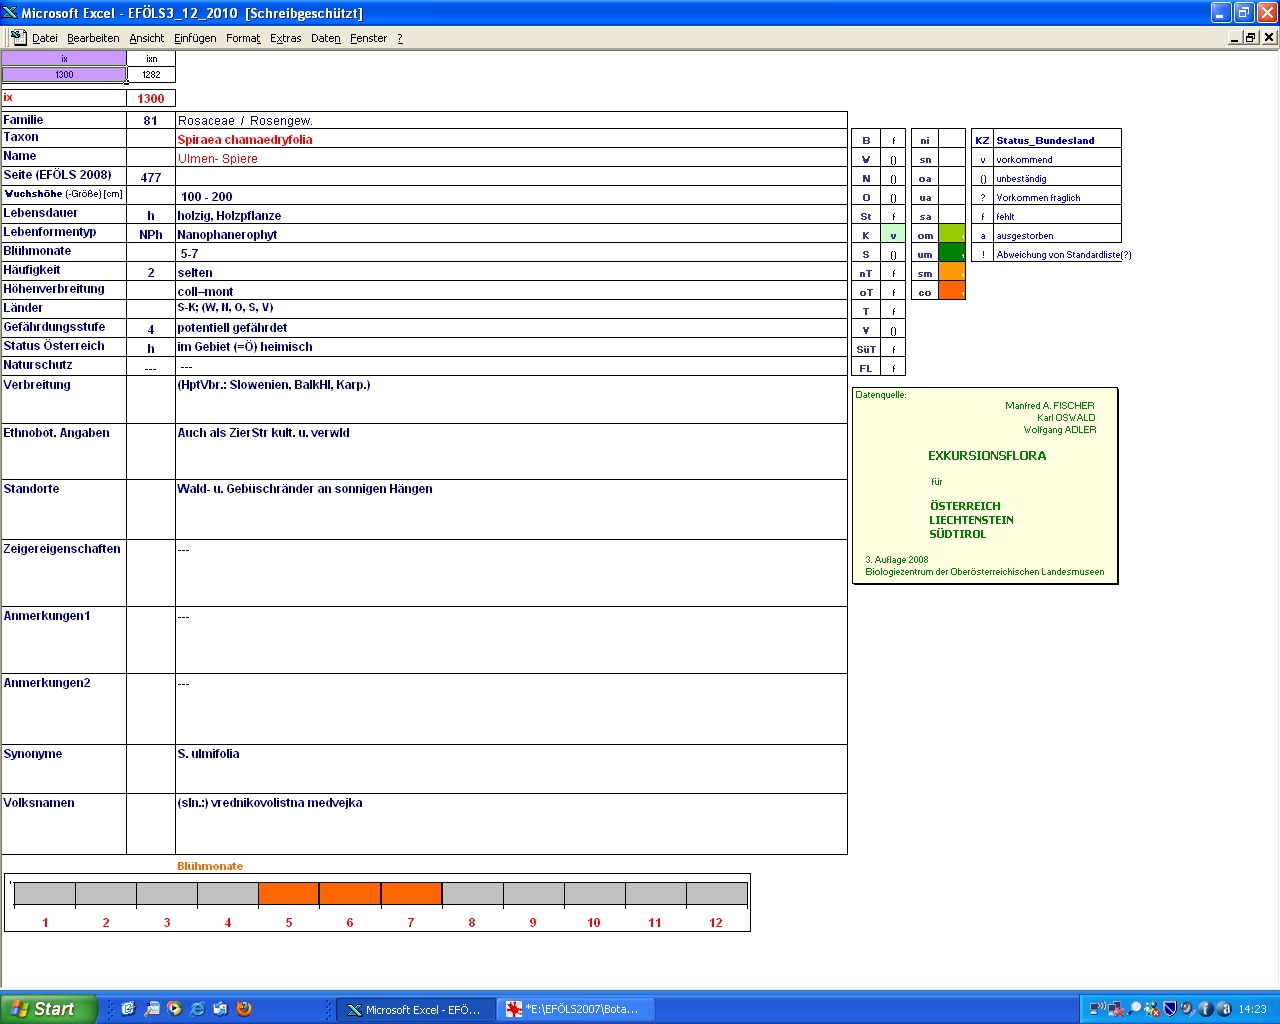Open the Ansicht menu
Image resolution: width=1280 pixels, height=1024 pixels.
coord(146,38)
